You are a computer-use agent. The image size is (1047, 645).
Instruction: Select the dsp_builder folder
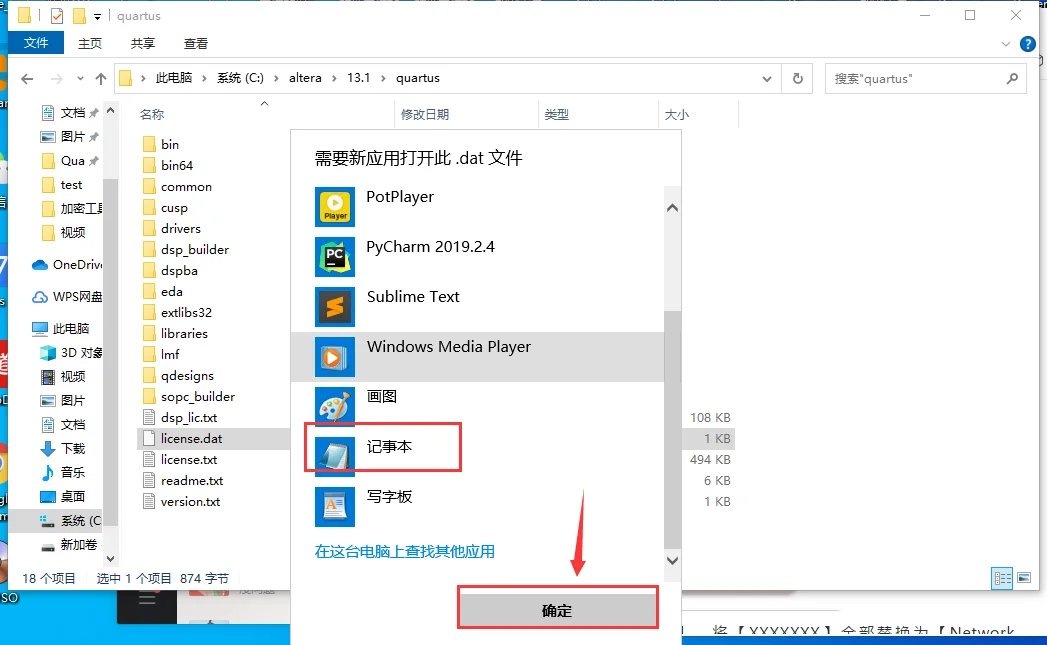pos(186,250)
